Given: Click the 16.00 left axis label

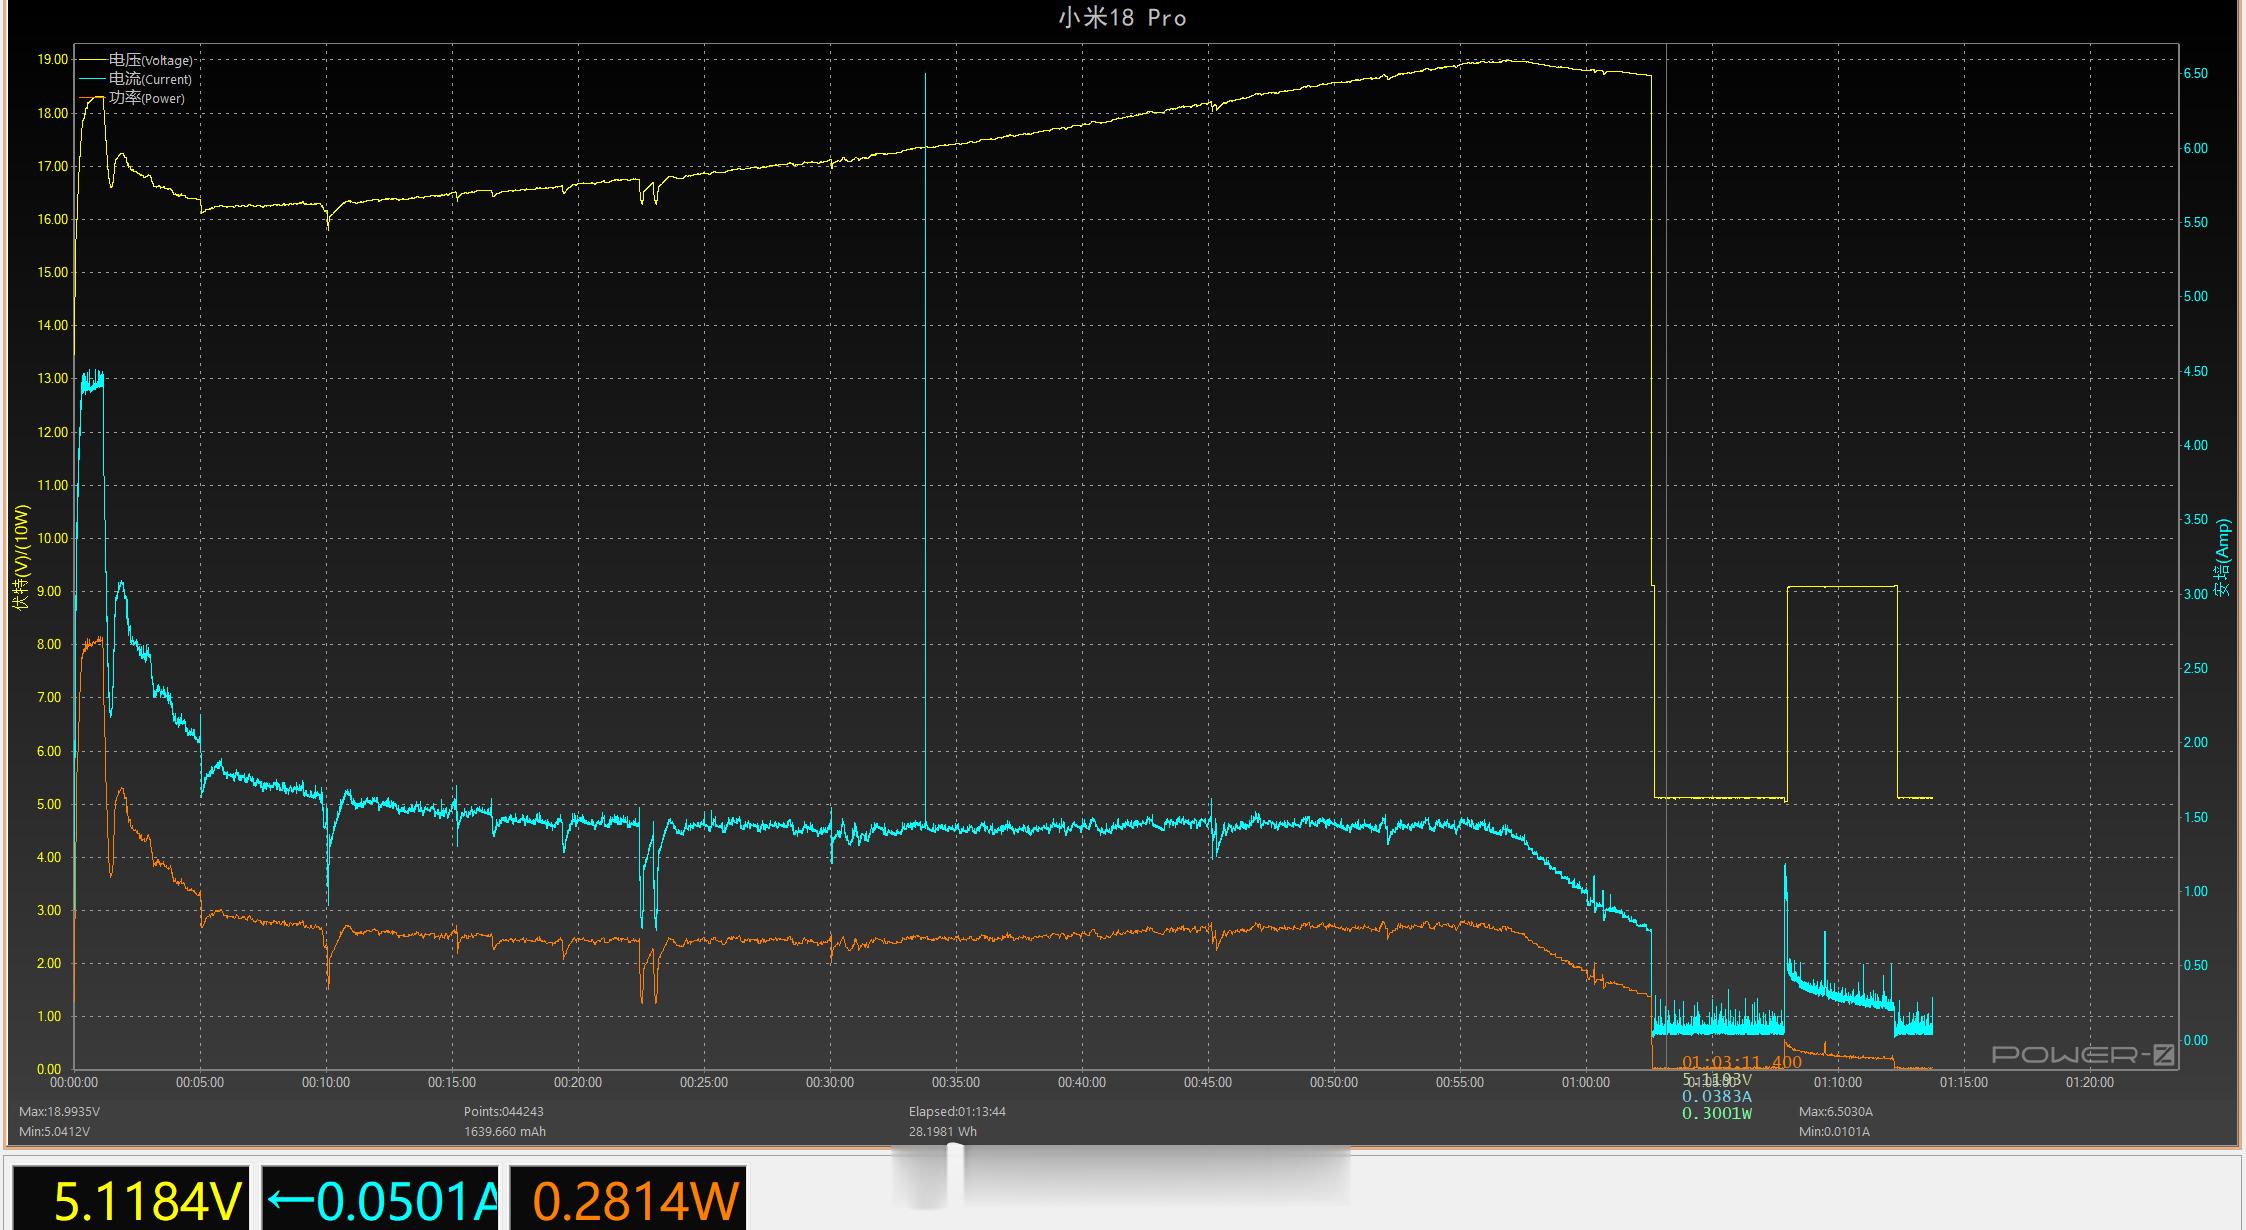Looking at the screenshot, I should tap(53, 219).
